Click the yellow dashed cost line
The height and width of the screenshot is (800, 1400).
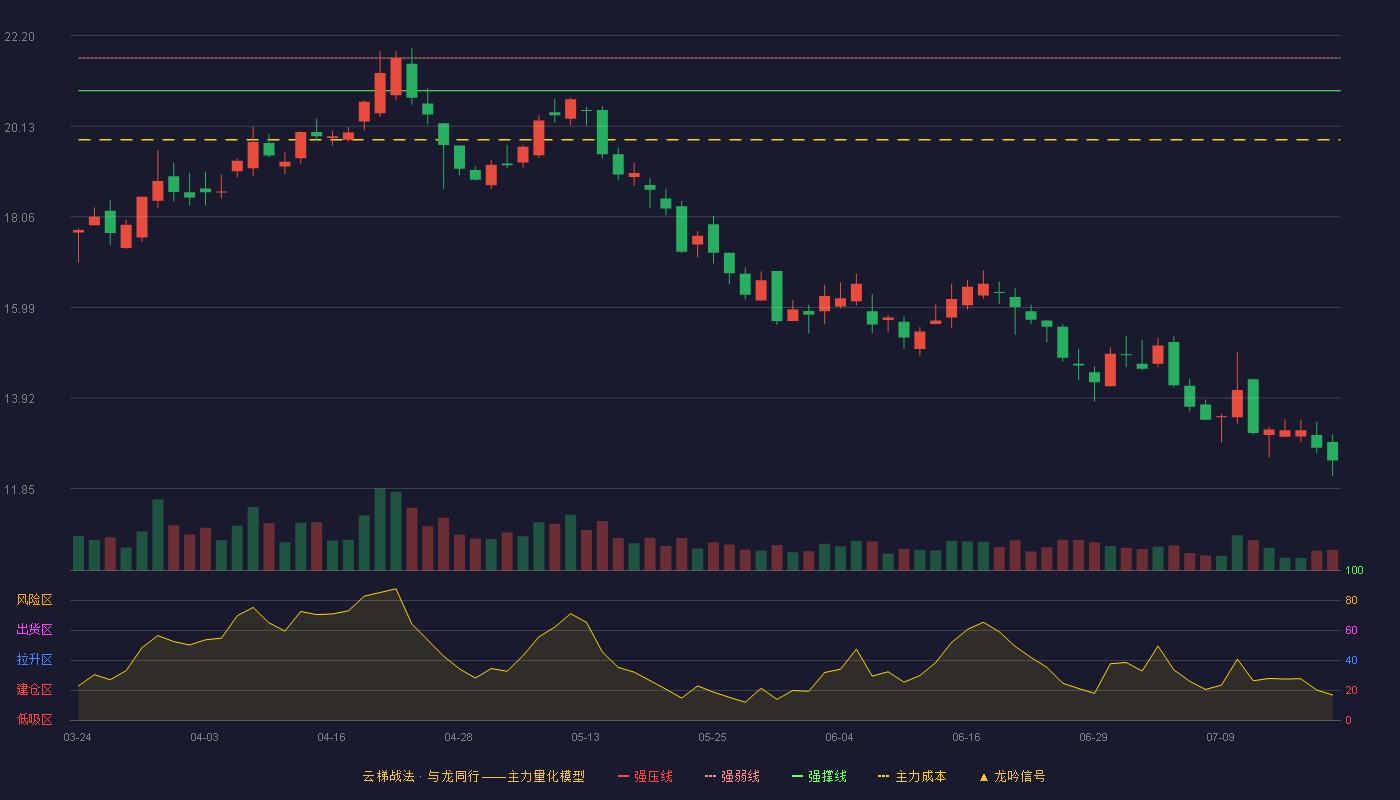[x=709, y=140]
